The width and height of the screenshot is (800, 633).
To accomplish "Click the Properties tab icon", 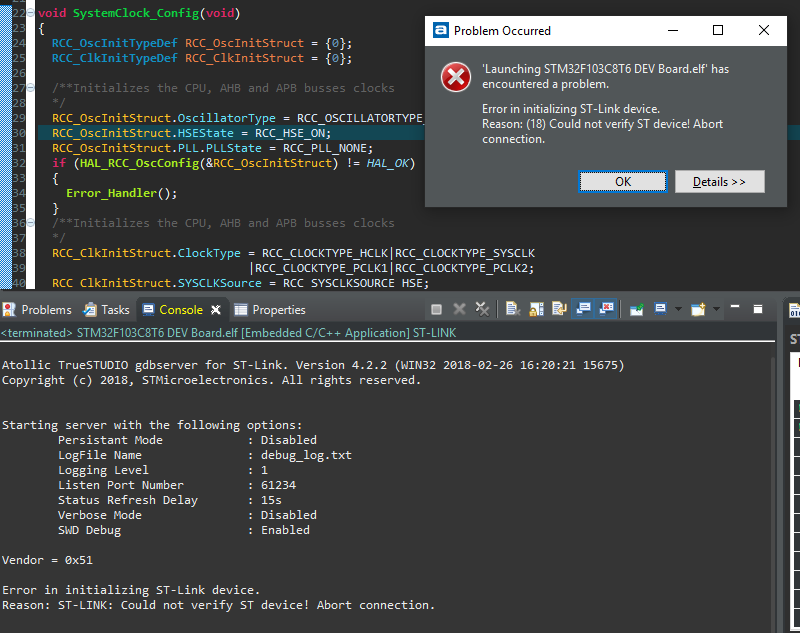I will pos(240,310).
